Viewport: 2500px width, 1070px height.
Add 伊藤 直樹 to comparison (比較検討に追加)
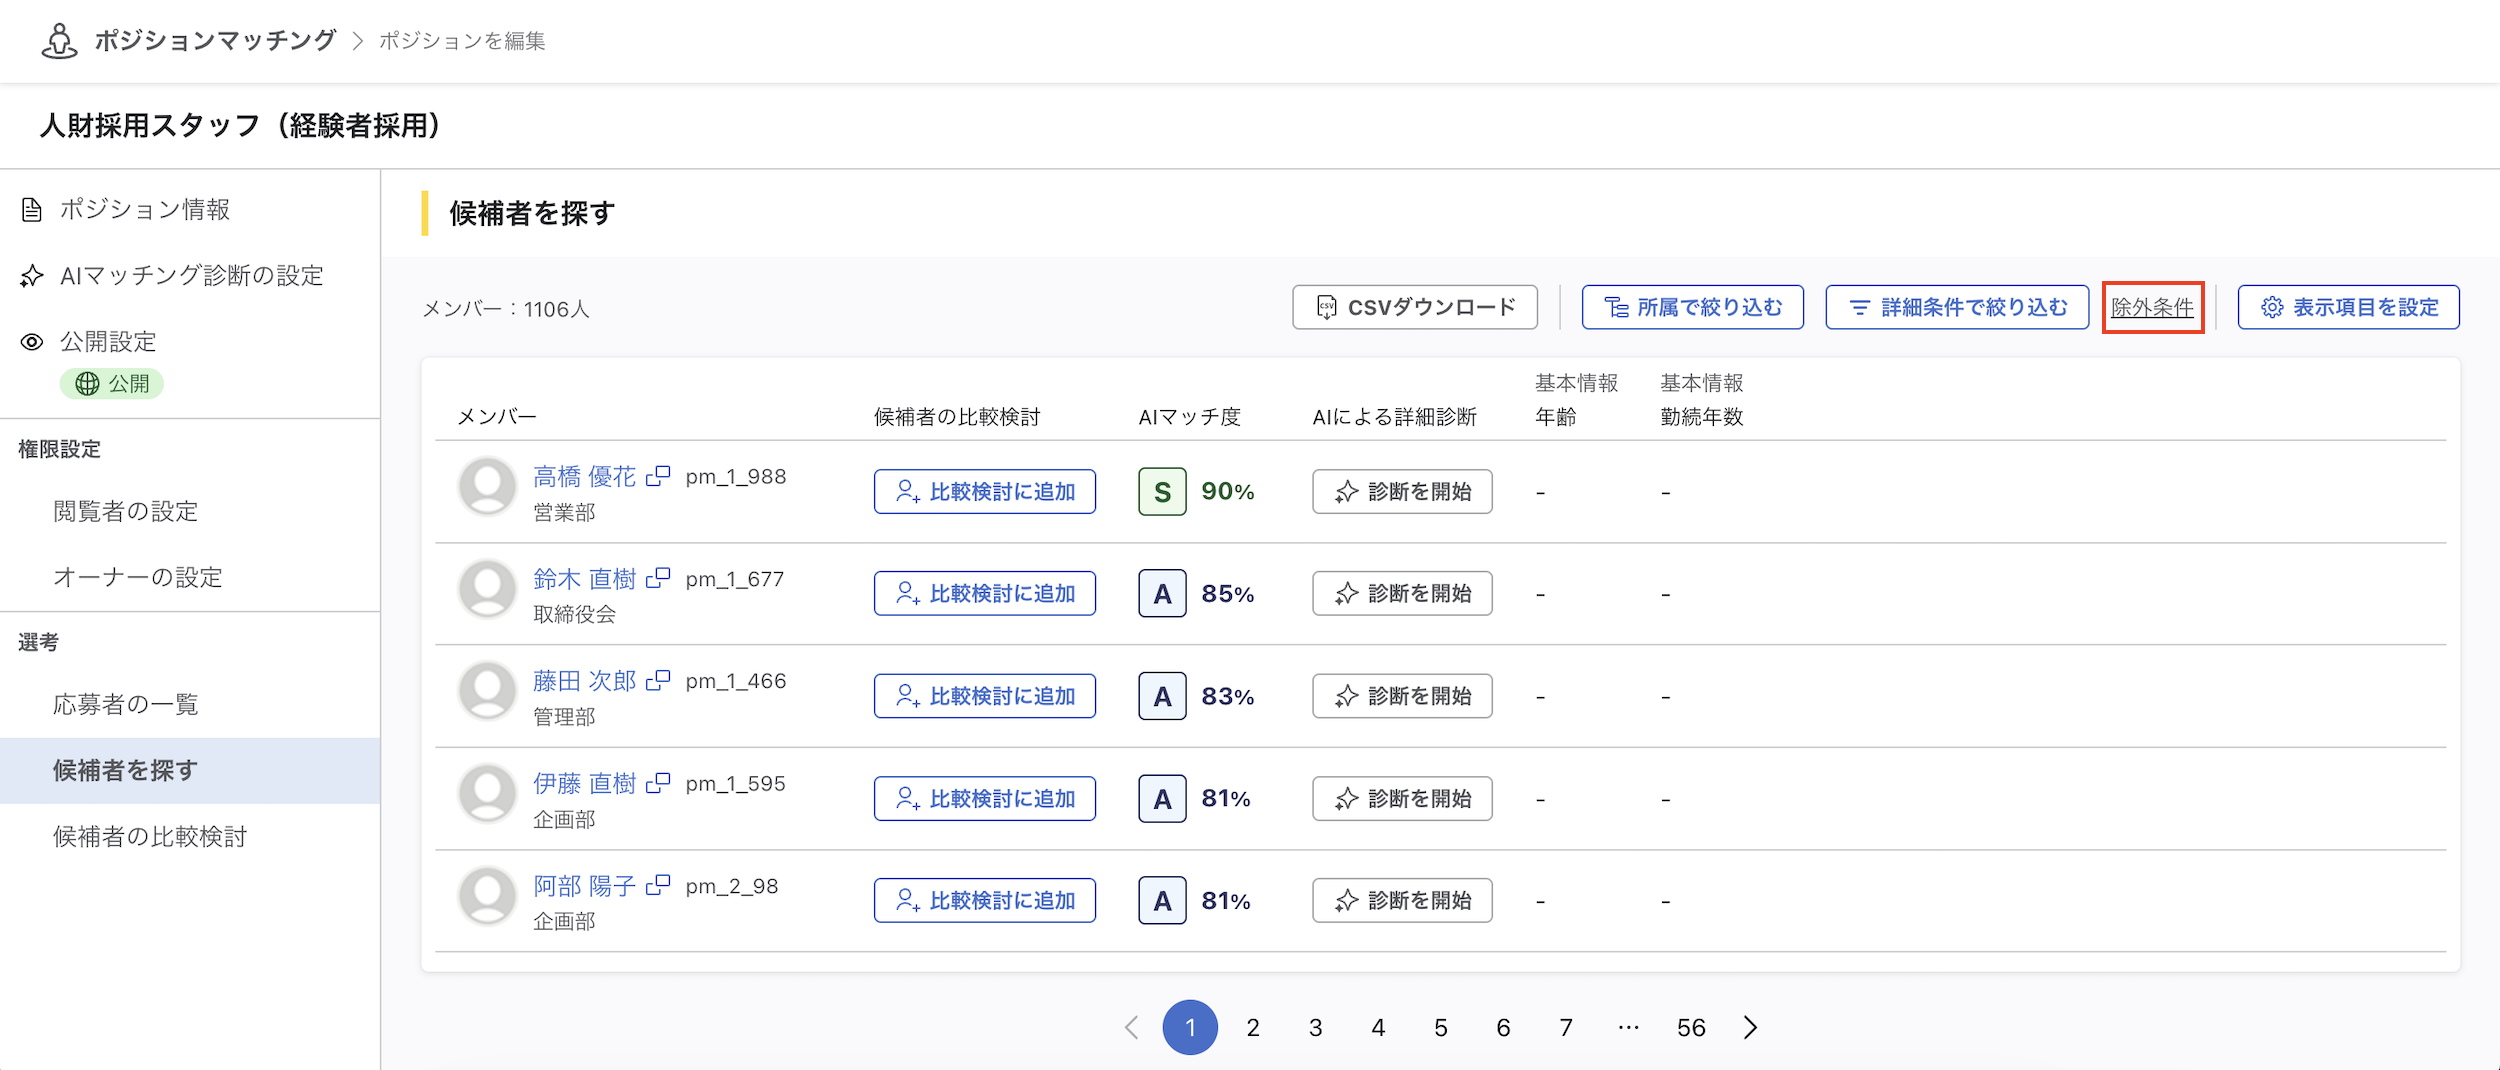985,798
